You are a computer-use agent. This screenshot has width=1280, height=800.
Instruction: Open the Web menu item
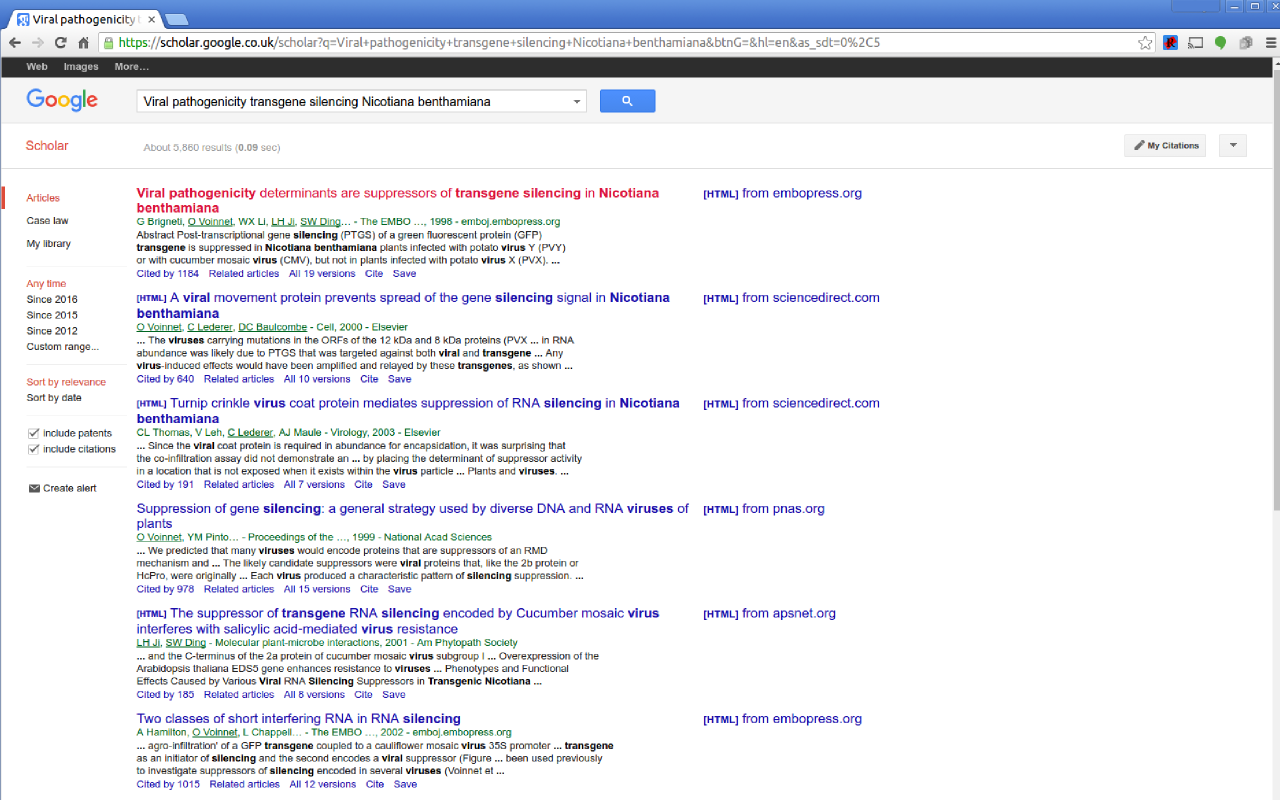point(37,67)
